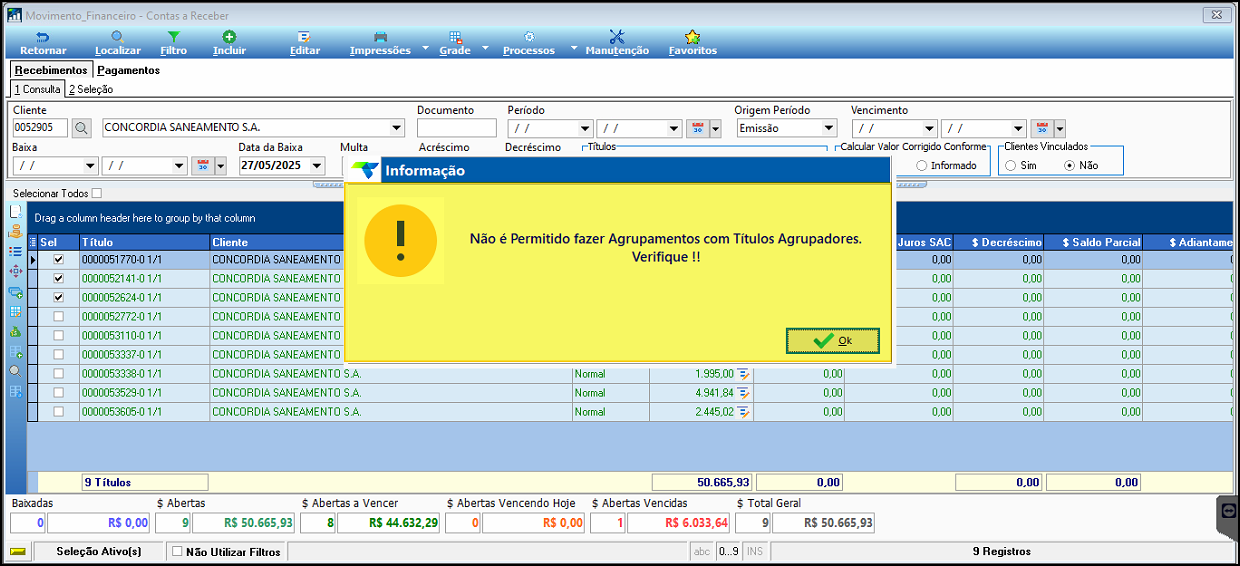The height and width of the screenshot is (566, 1240).
Task: Click the Período calendar icon
Action: (x=698, y=128)
